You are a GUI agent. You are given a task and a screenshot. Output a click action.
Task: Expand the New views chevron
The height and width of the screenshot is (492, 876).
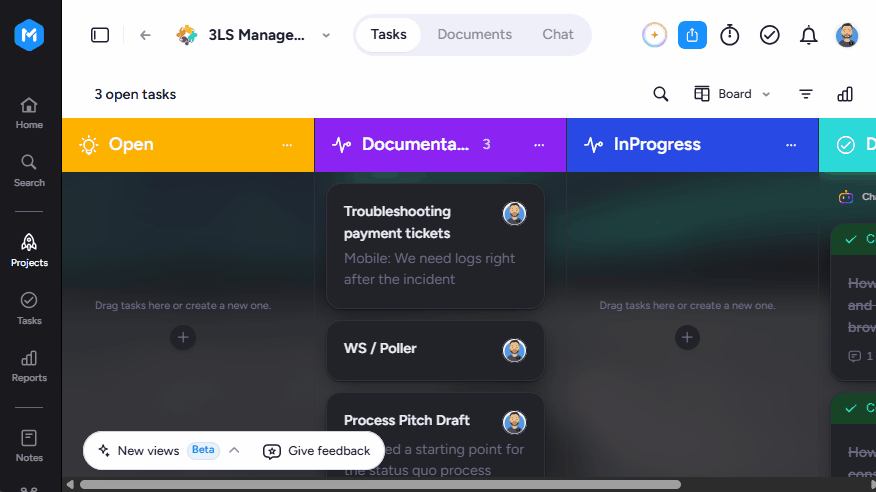(234, 450)
